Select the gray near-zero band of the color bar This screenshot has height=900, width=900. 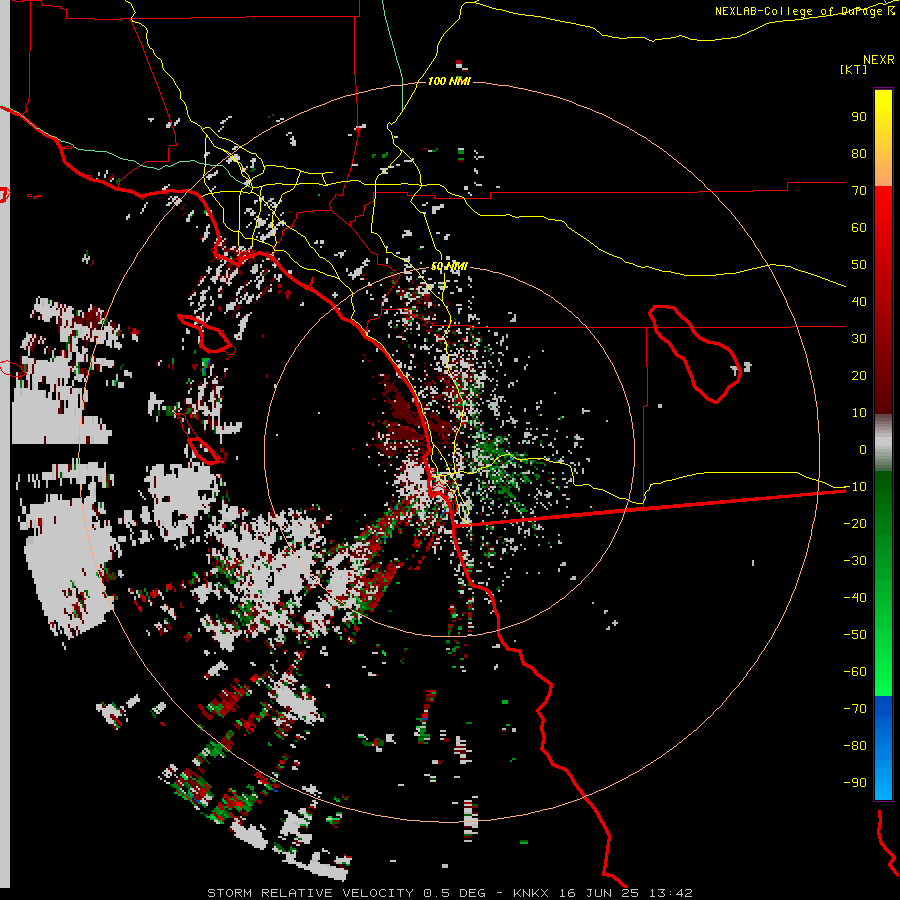coord(883,443)
